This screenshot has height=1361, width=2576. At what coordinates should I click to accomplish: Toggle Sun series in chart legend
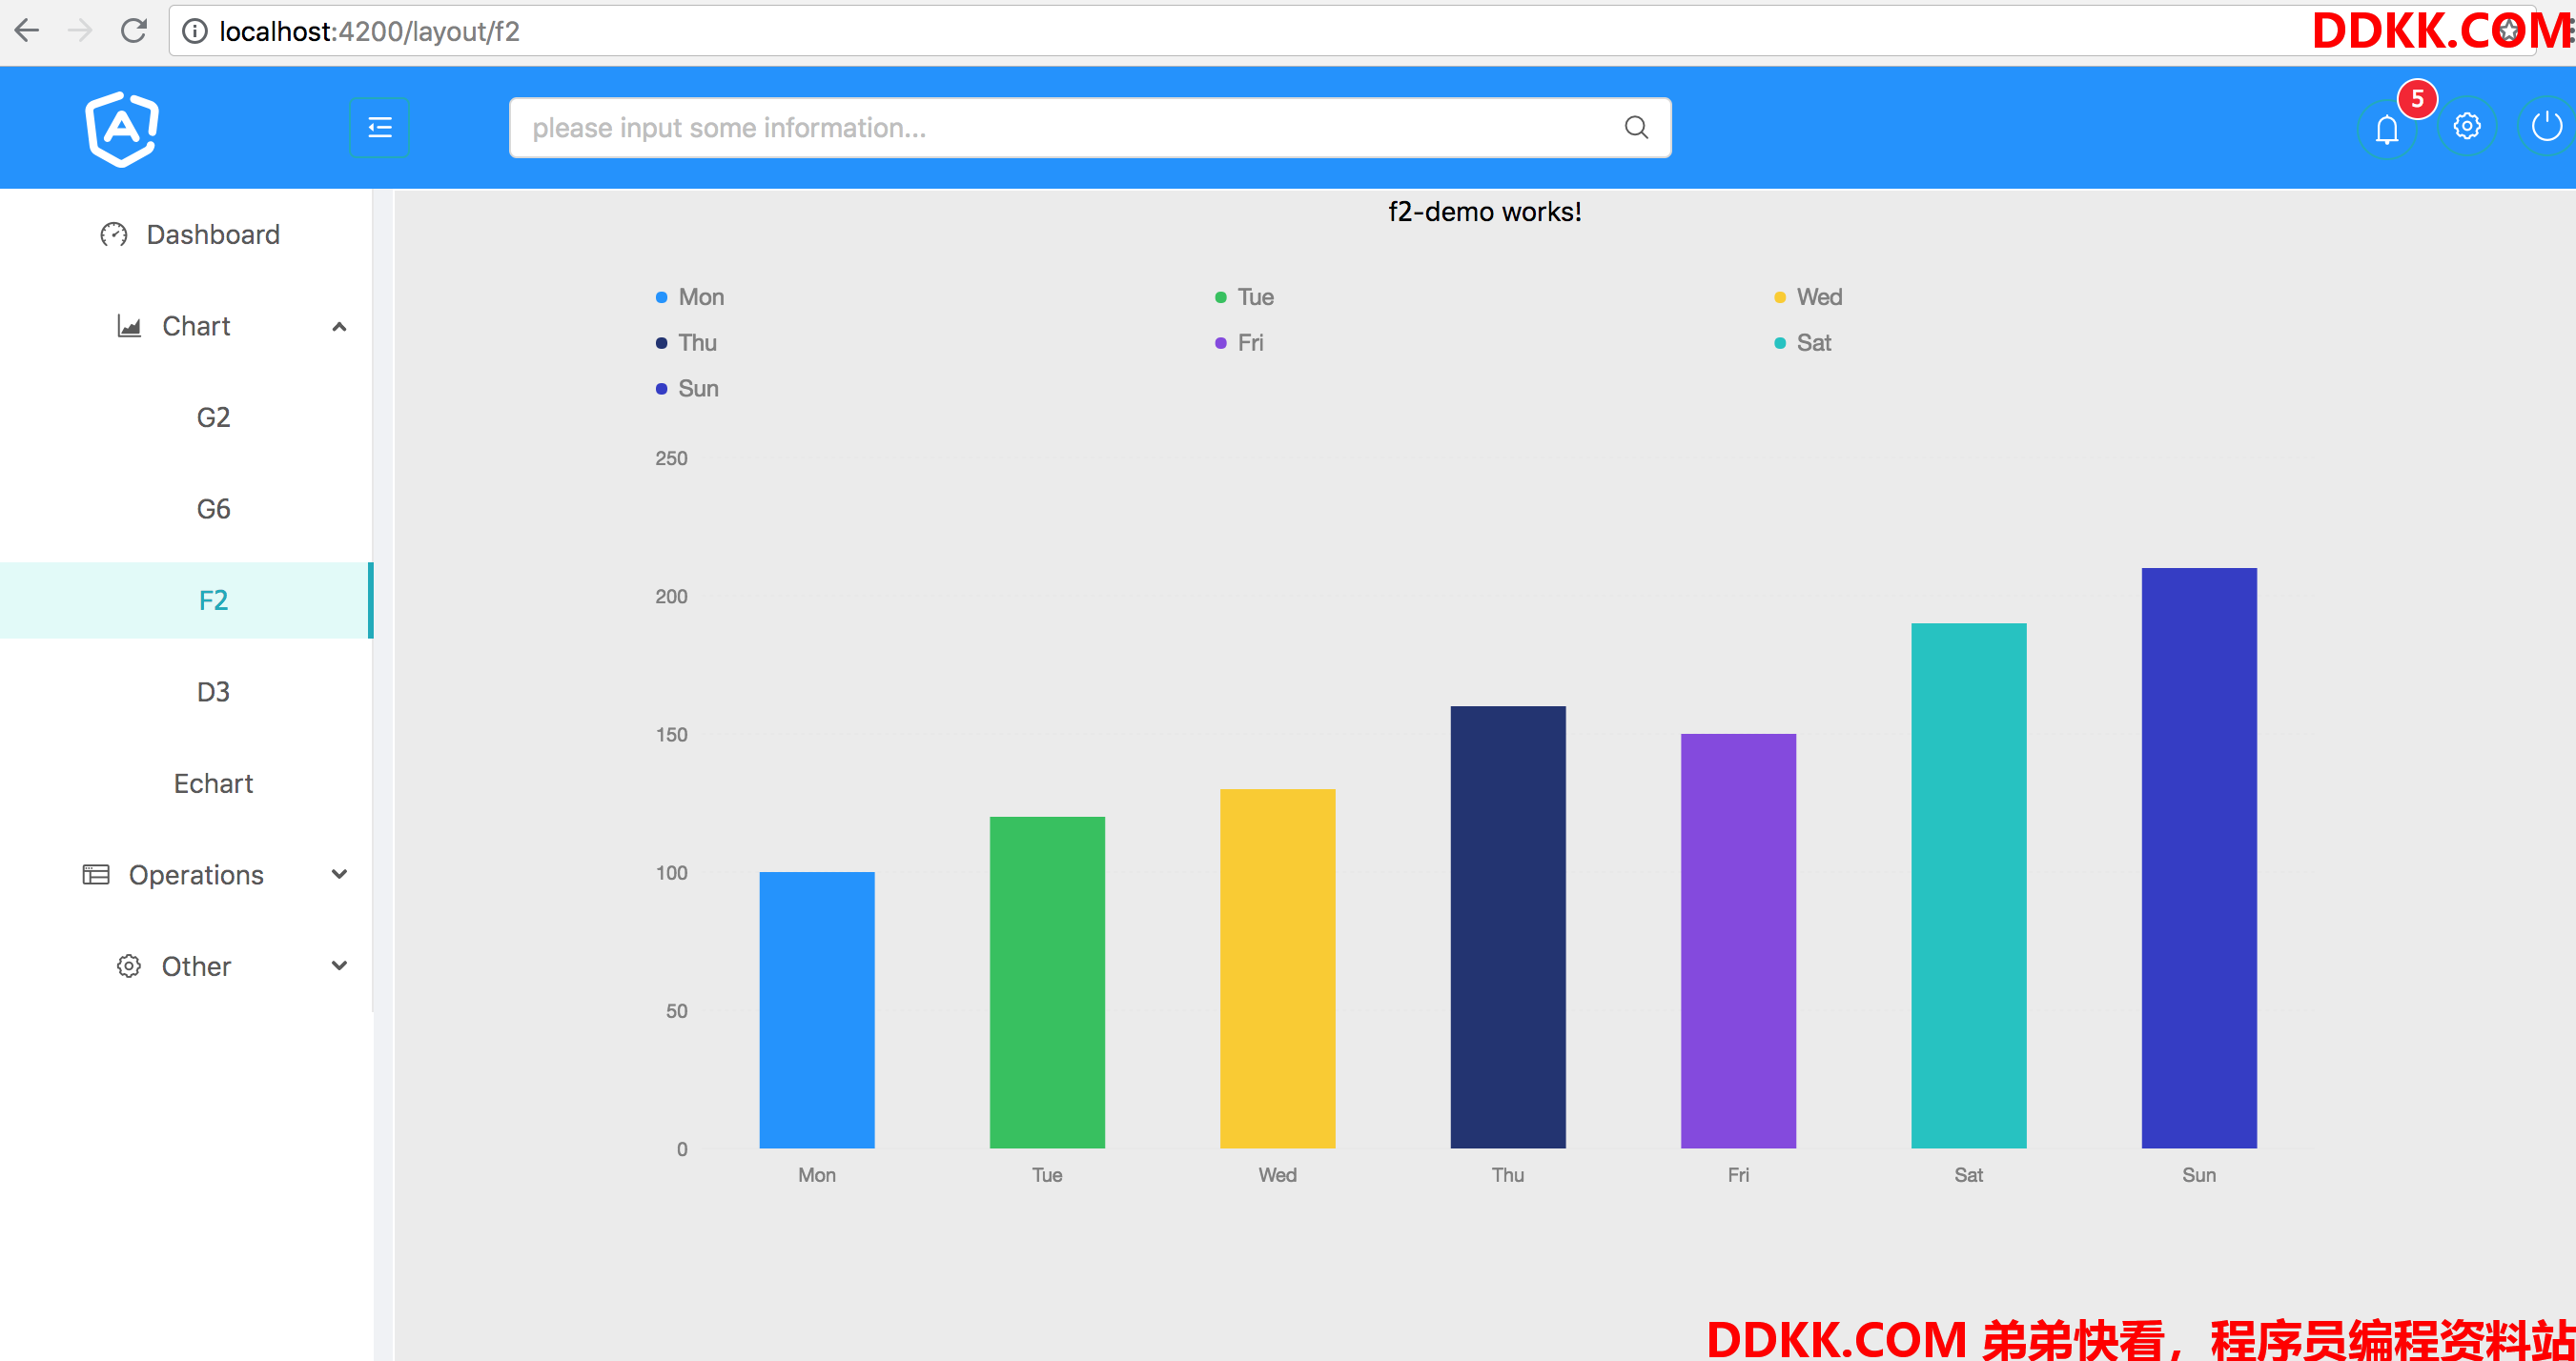pos(687,389)
